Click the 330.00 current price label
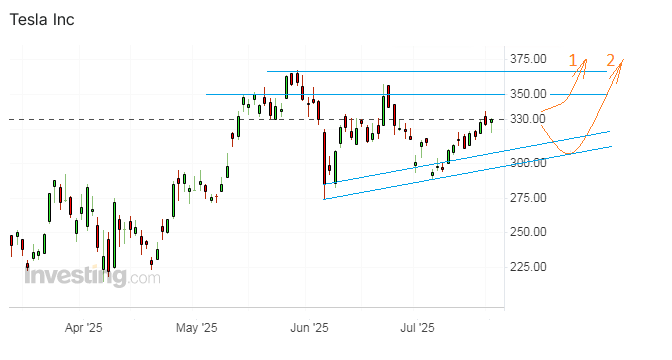The height and width of the screenshot is (360, 672). pyautogui.click(x=528, y=119)
